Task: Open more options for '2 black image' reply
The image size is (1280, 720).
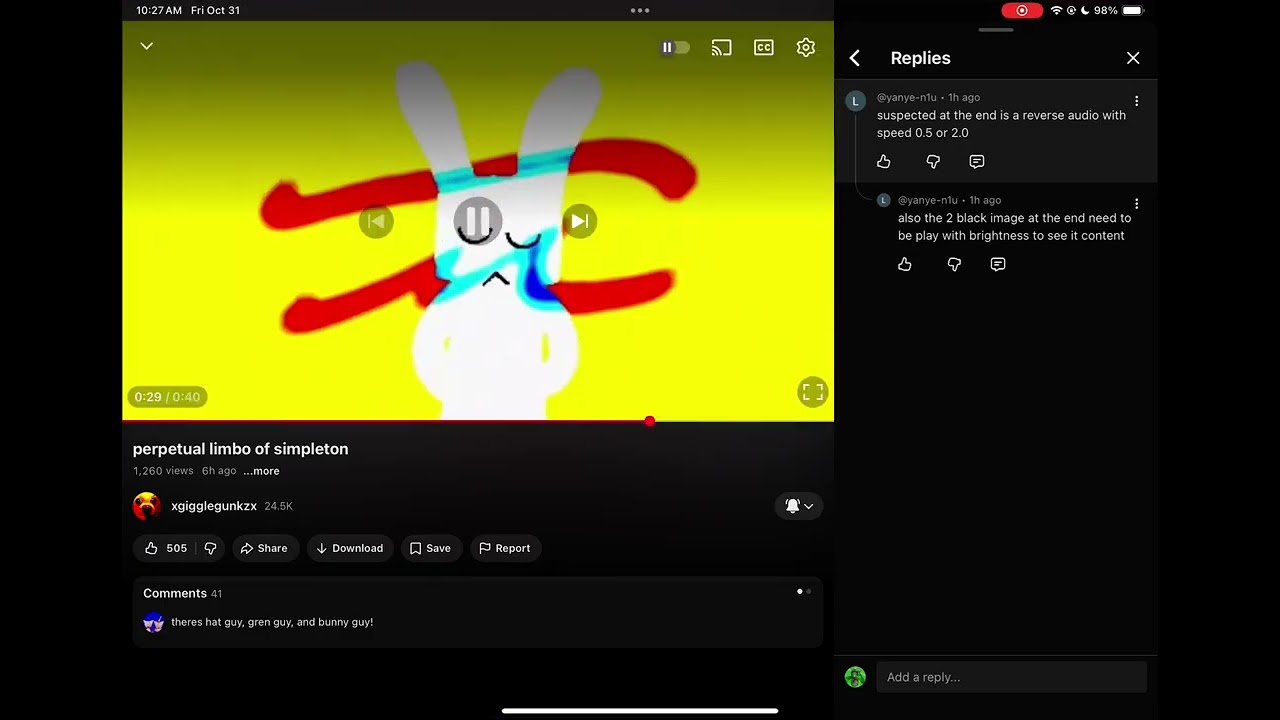Action: (1136, 204)
